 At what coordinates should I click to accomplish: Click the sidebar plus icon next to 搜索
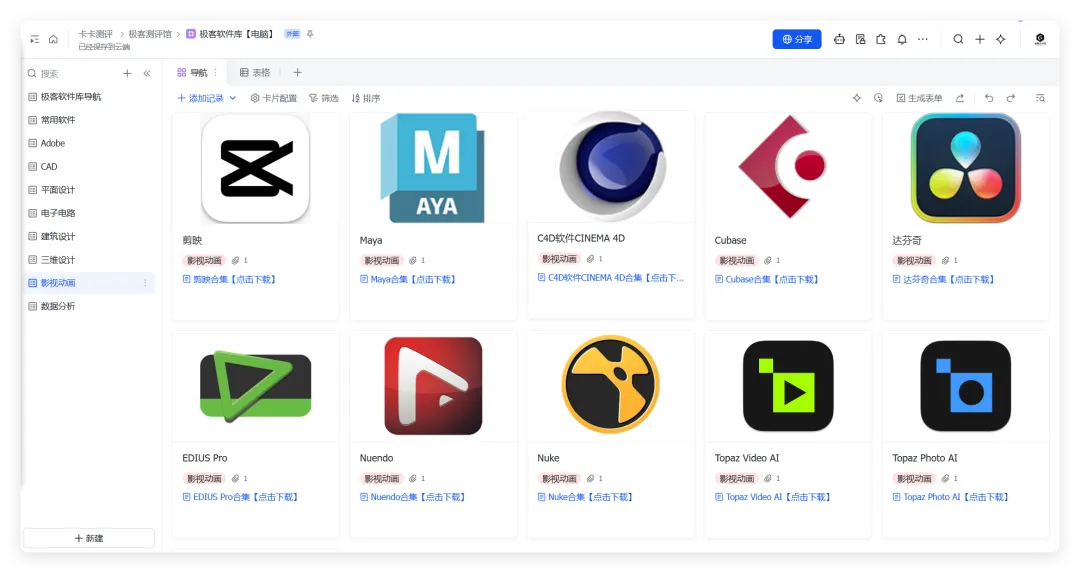127,73
